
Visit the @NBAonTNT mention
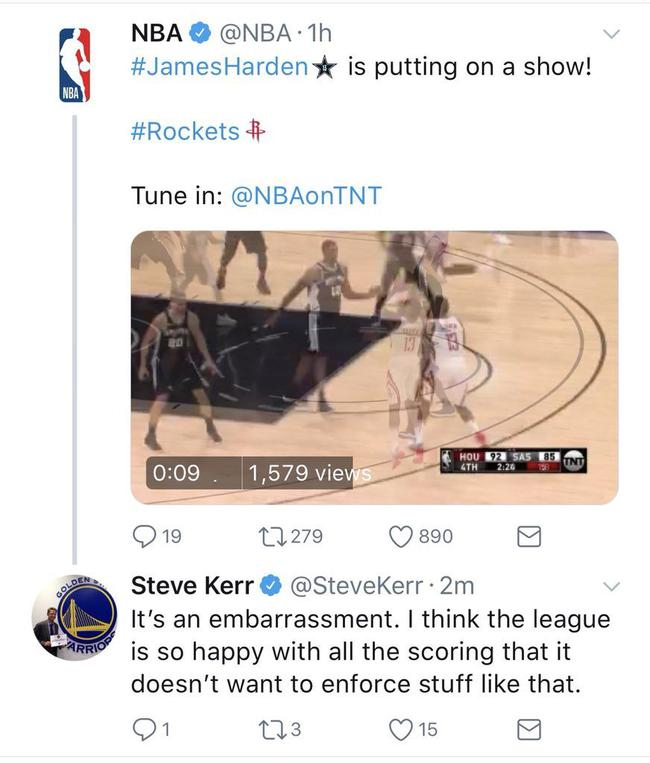pyautogui.click(x=306, y=194)
